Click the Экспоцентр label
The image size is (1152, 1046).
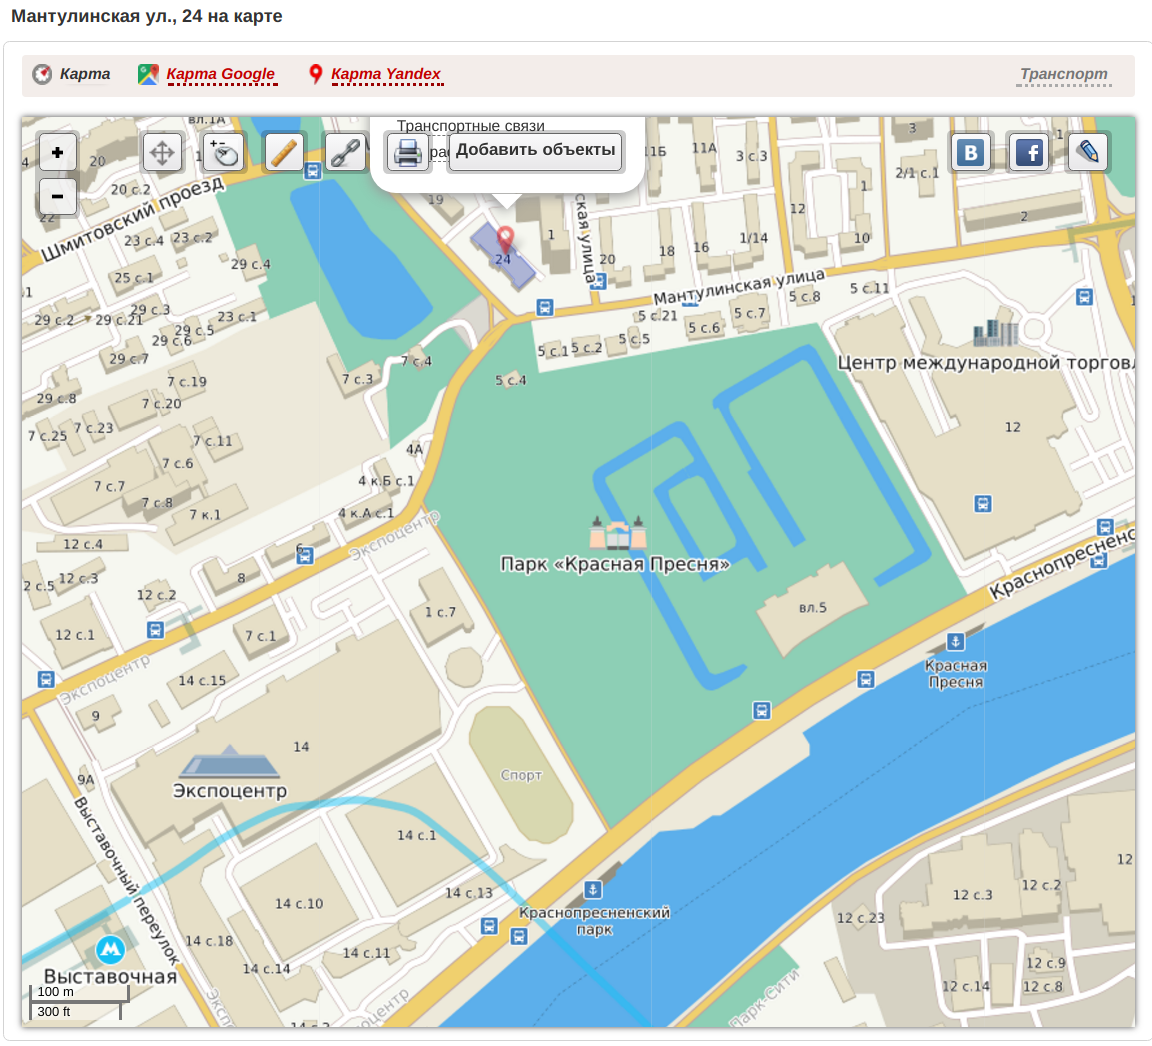pyautogui.click(x=230, y=791)
